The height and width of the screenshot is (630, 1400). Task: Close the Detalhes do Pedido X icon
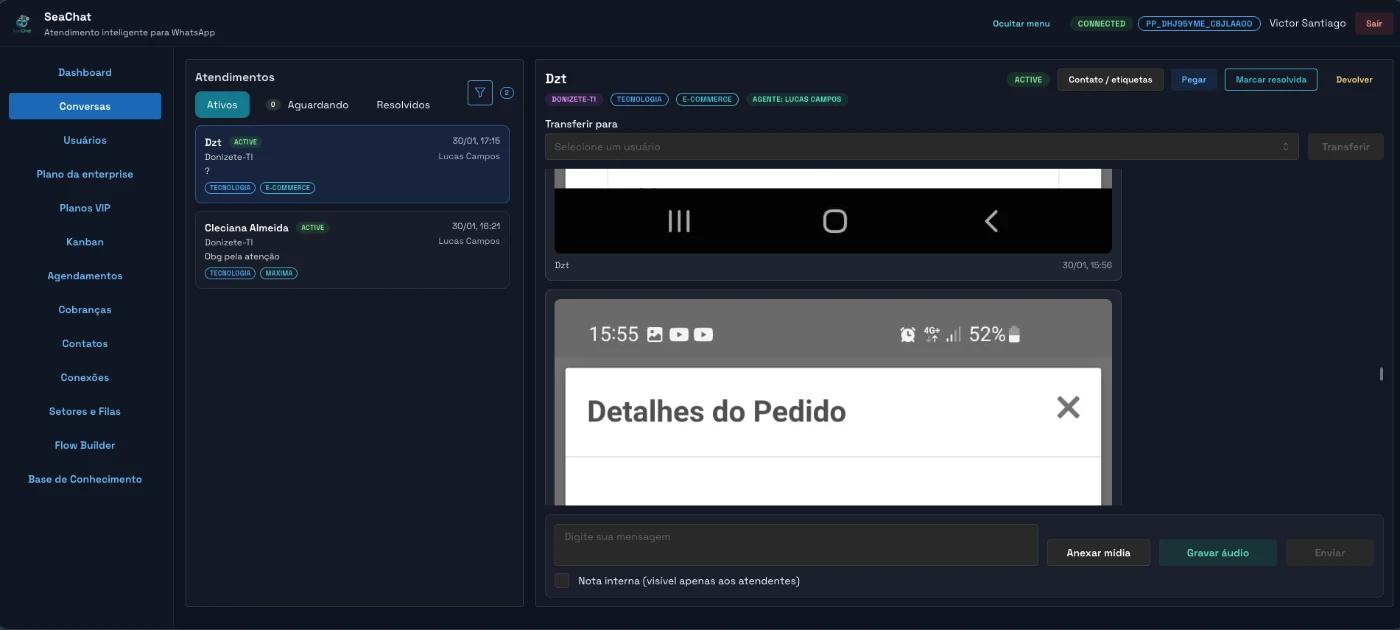[1068, 407]
